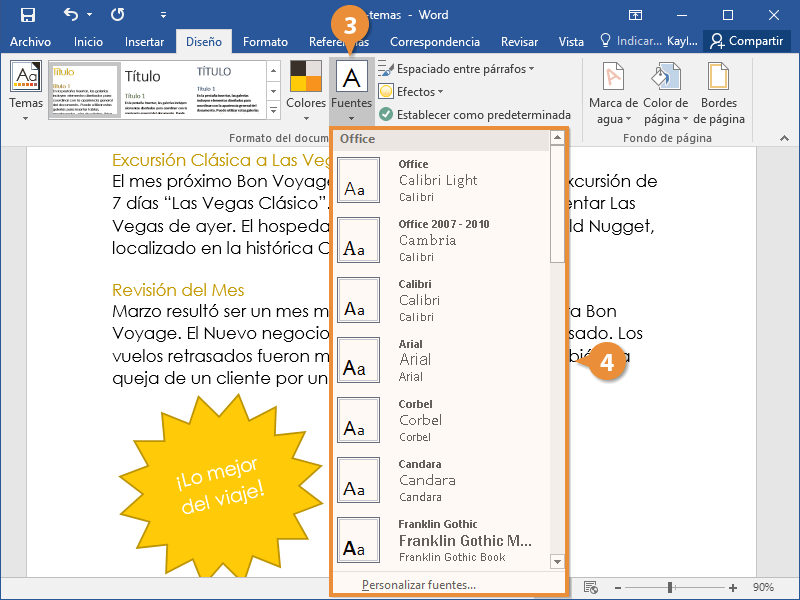Open the Archivo tab

pos(30,42)
